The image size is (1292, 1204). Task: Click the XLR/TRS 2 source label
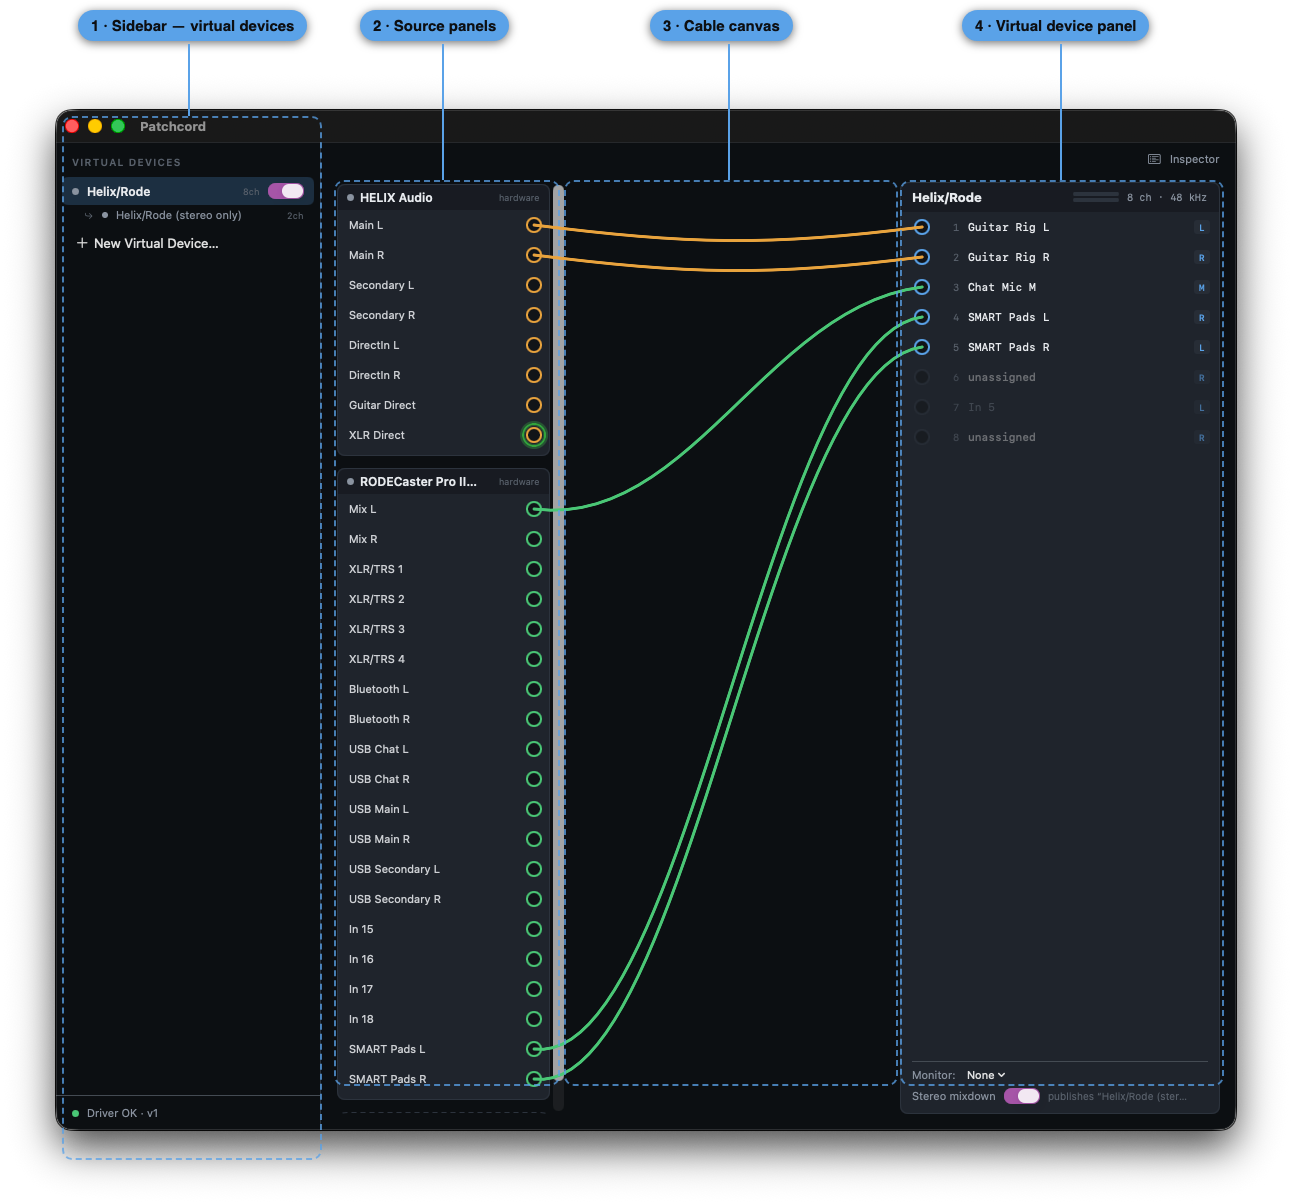pyautogui.click(x=376, y=599)
